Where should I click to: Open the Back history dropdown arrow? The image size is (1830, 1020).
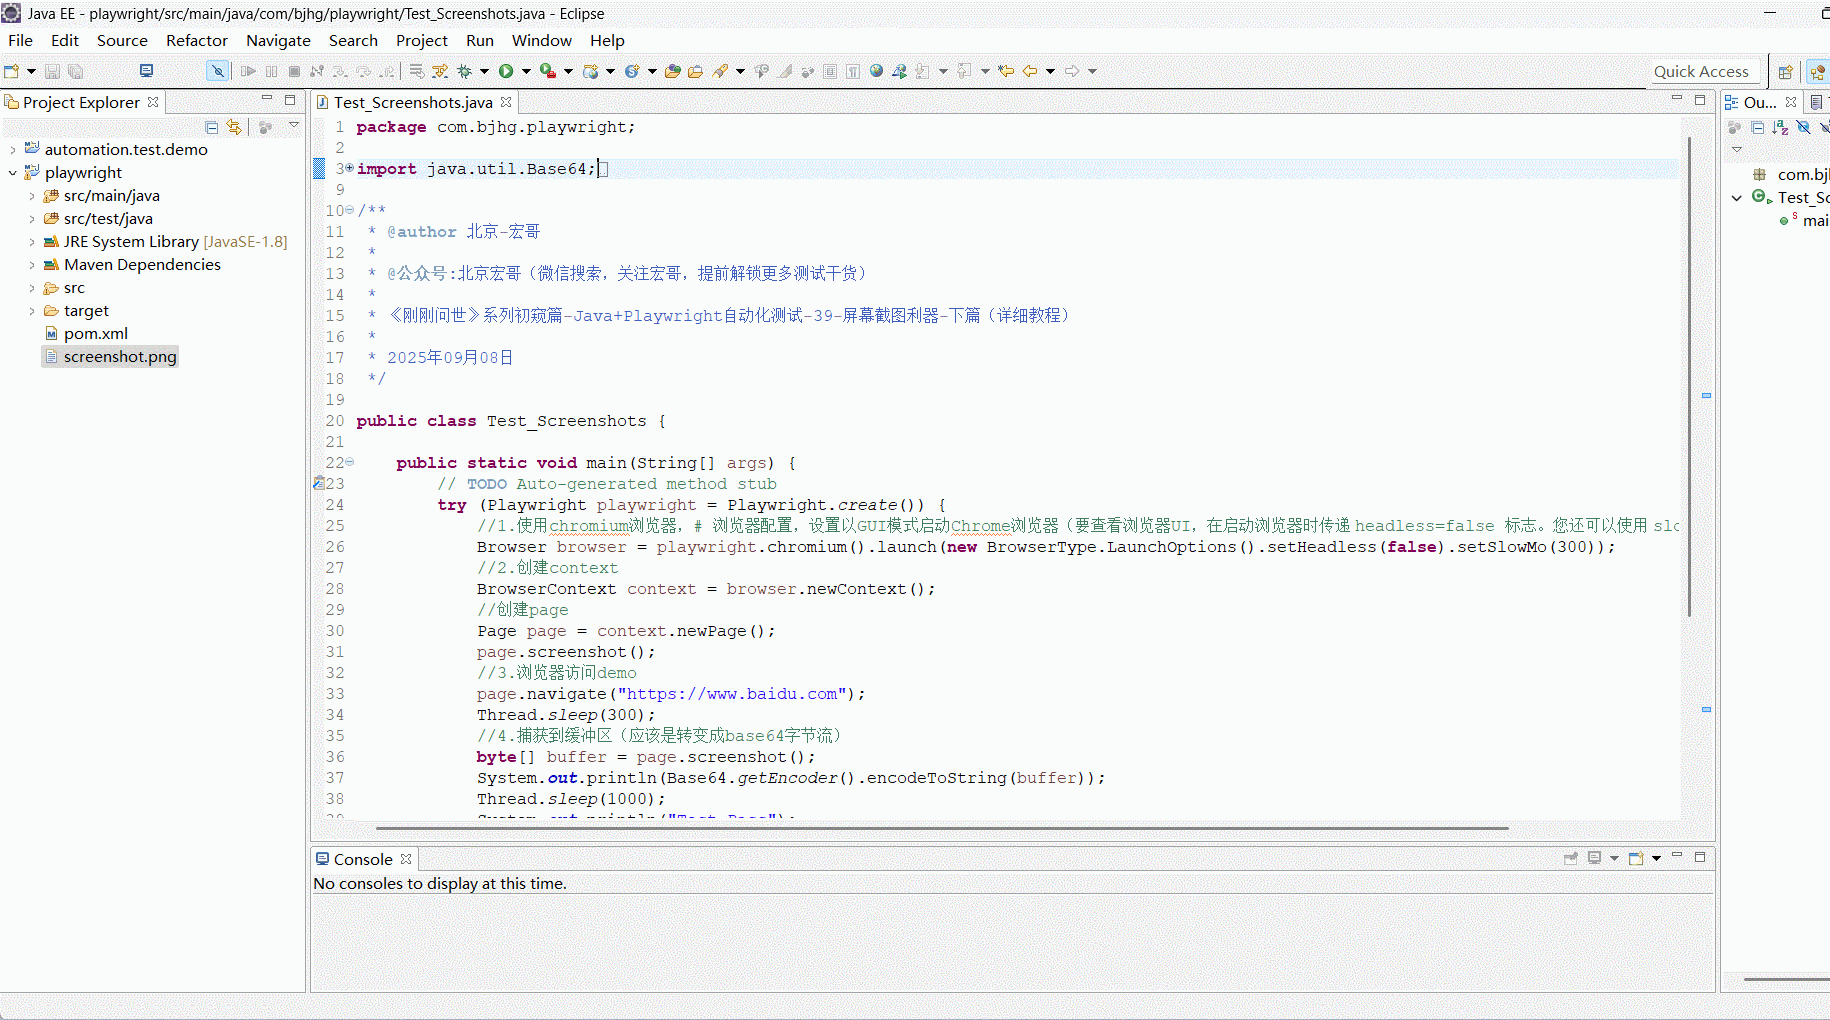coord(1050,71)
